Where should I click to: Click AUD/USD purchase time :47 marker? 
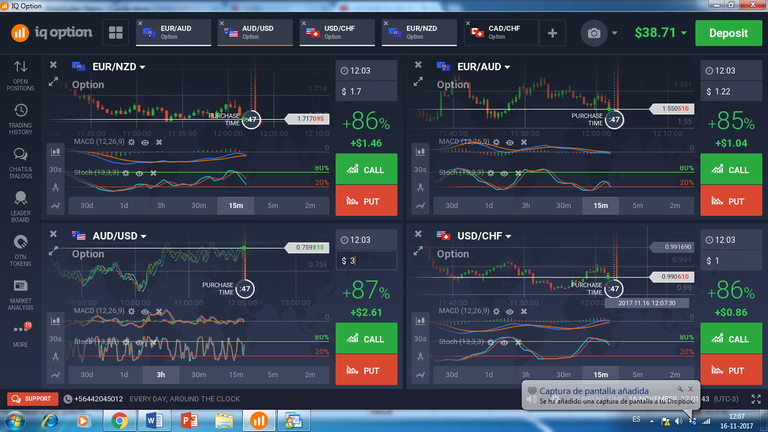tap(245, 288)
